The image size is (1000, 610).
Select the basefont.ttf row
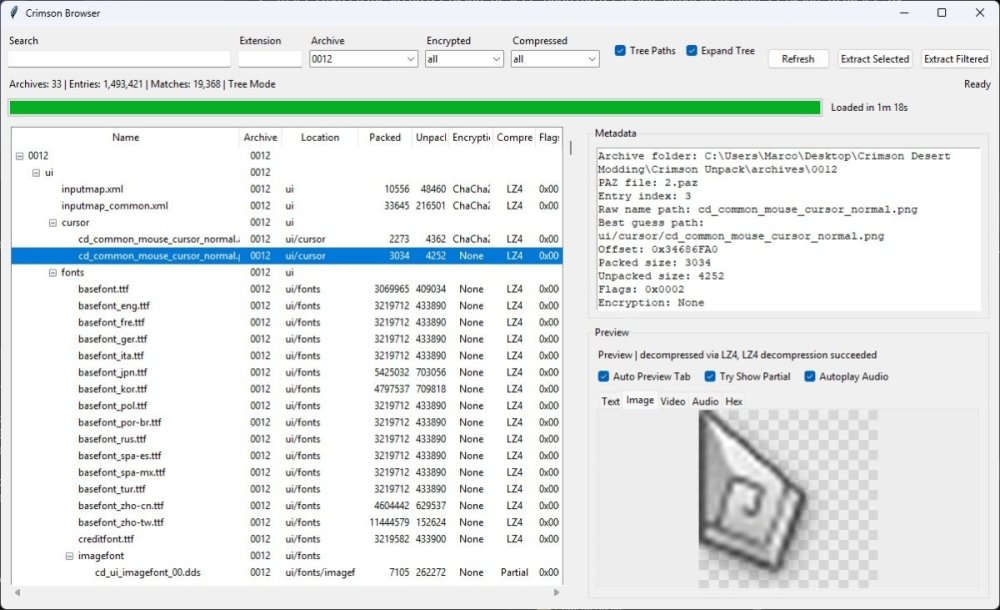click(x=287, y=289)
